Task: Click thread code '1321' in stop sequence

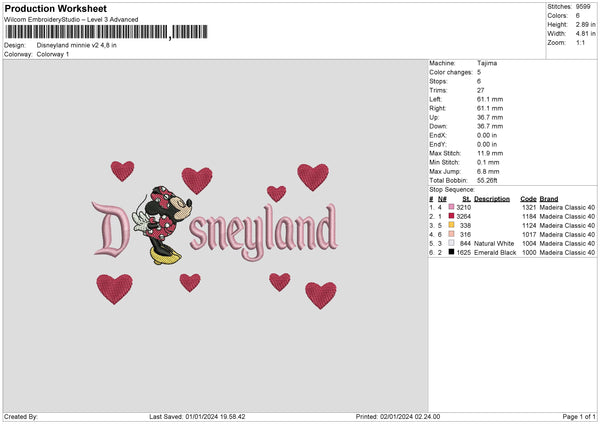Action: pyautogui.click(x=529, y=207)
